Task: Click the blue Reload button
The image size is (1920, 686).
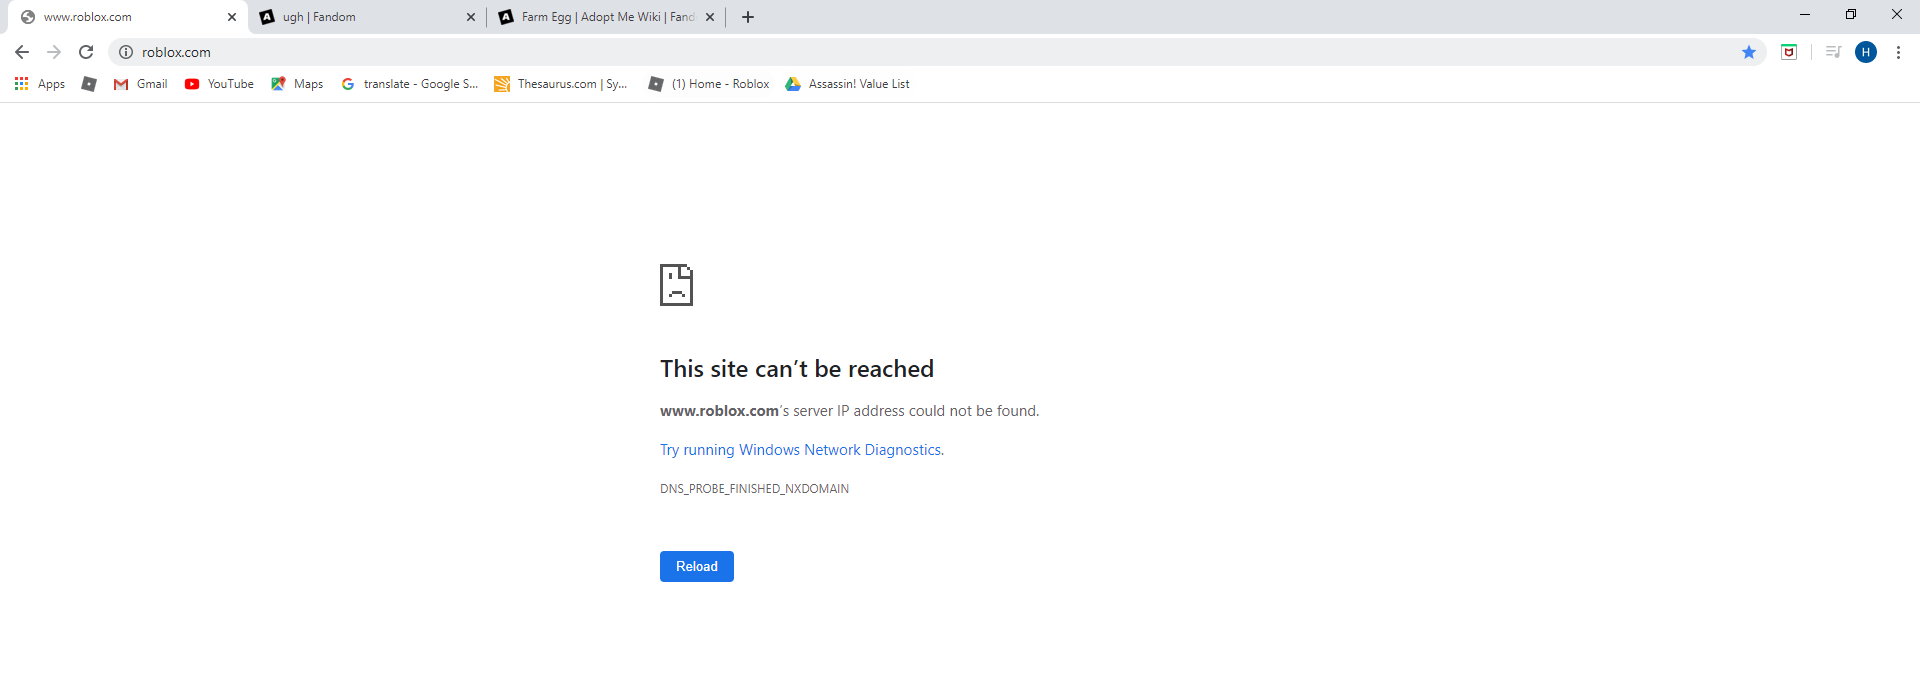Action: pos(697,566)
